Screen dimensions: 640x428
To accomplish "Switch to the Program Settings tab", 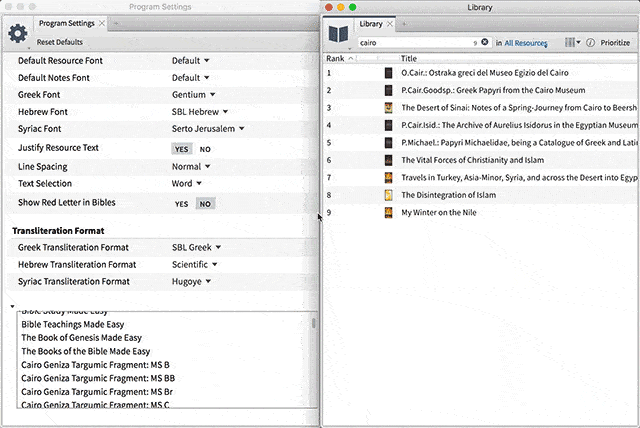I will point(67,23).
